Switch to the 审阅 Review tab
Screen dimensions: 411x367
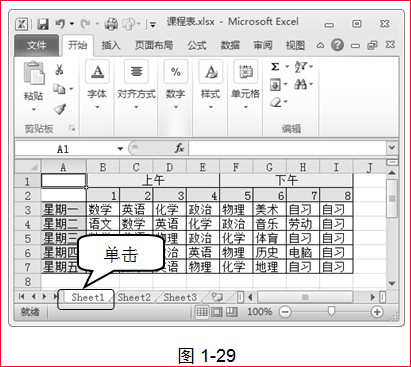coord(263,45)
